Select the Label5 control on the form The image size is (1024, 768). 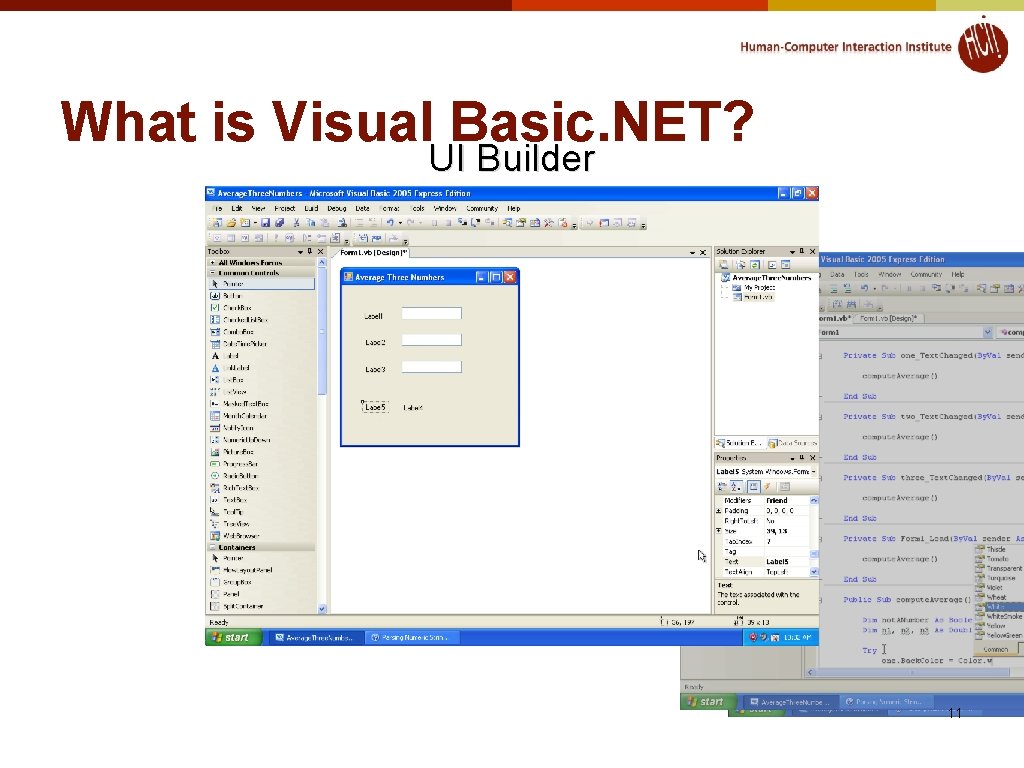375,407
